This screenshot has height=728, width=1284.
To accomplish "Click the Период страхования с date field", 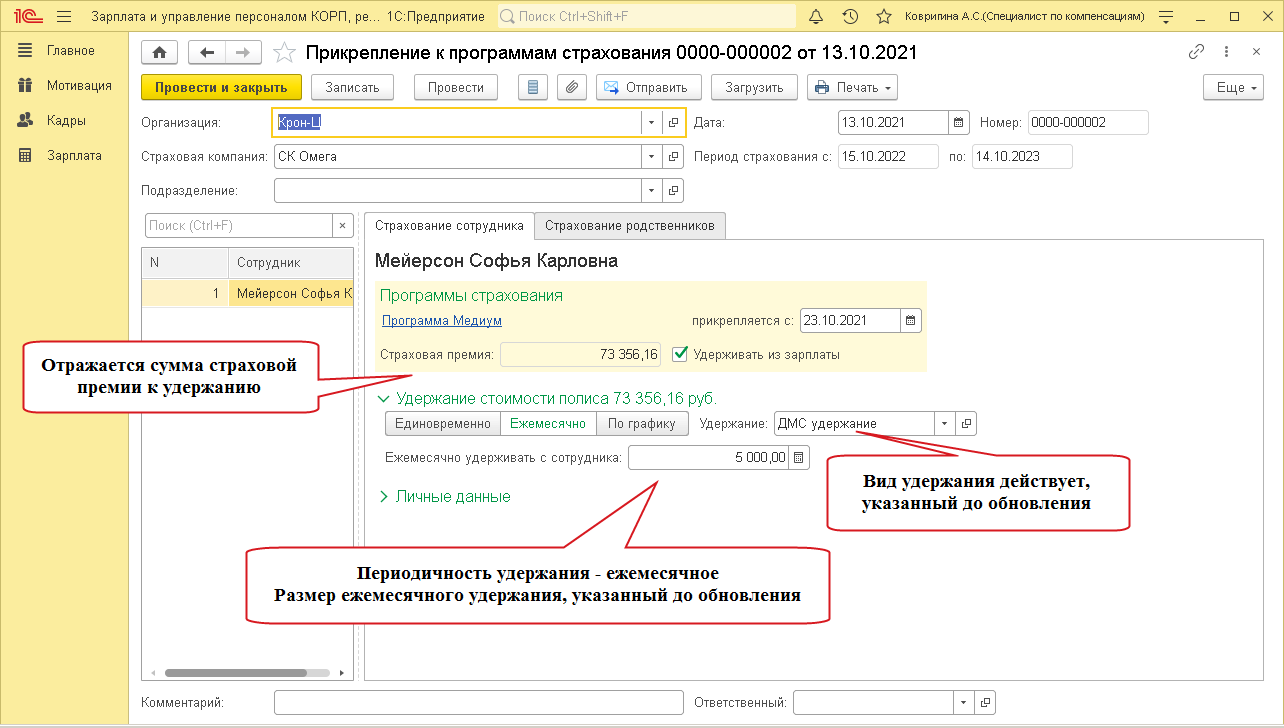I will pos(888,157).
